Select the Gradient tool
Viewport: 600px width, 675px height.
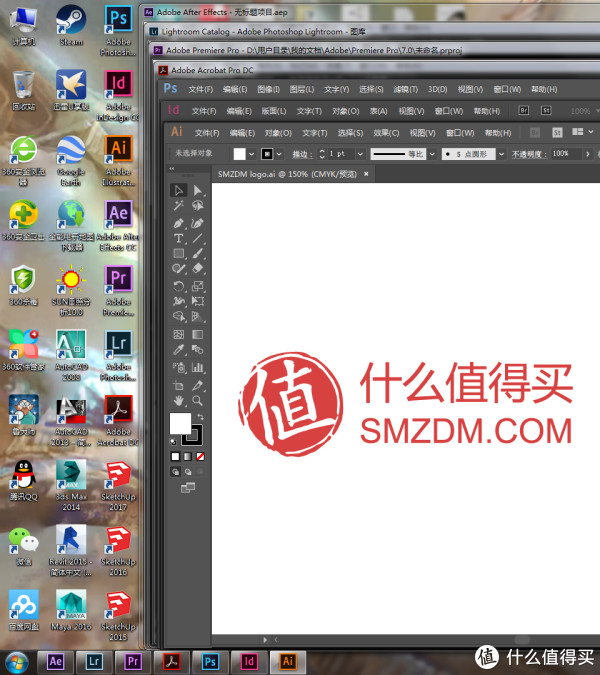197,334
